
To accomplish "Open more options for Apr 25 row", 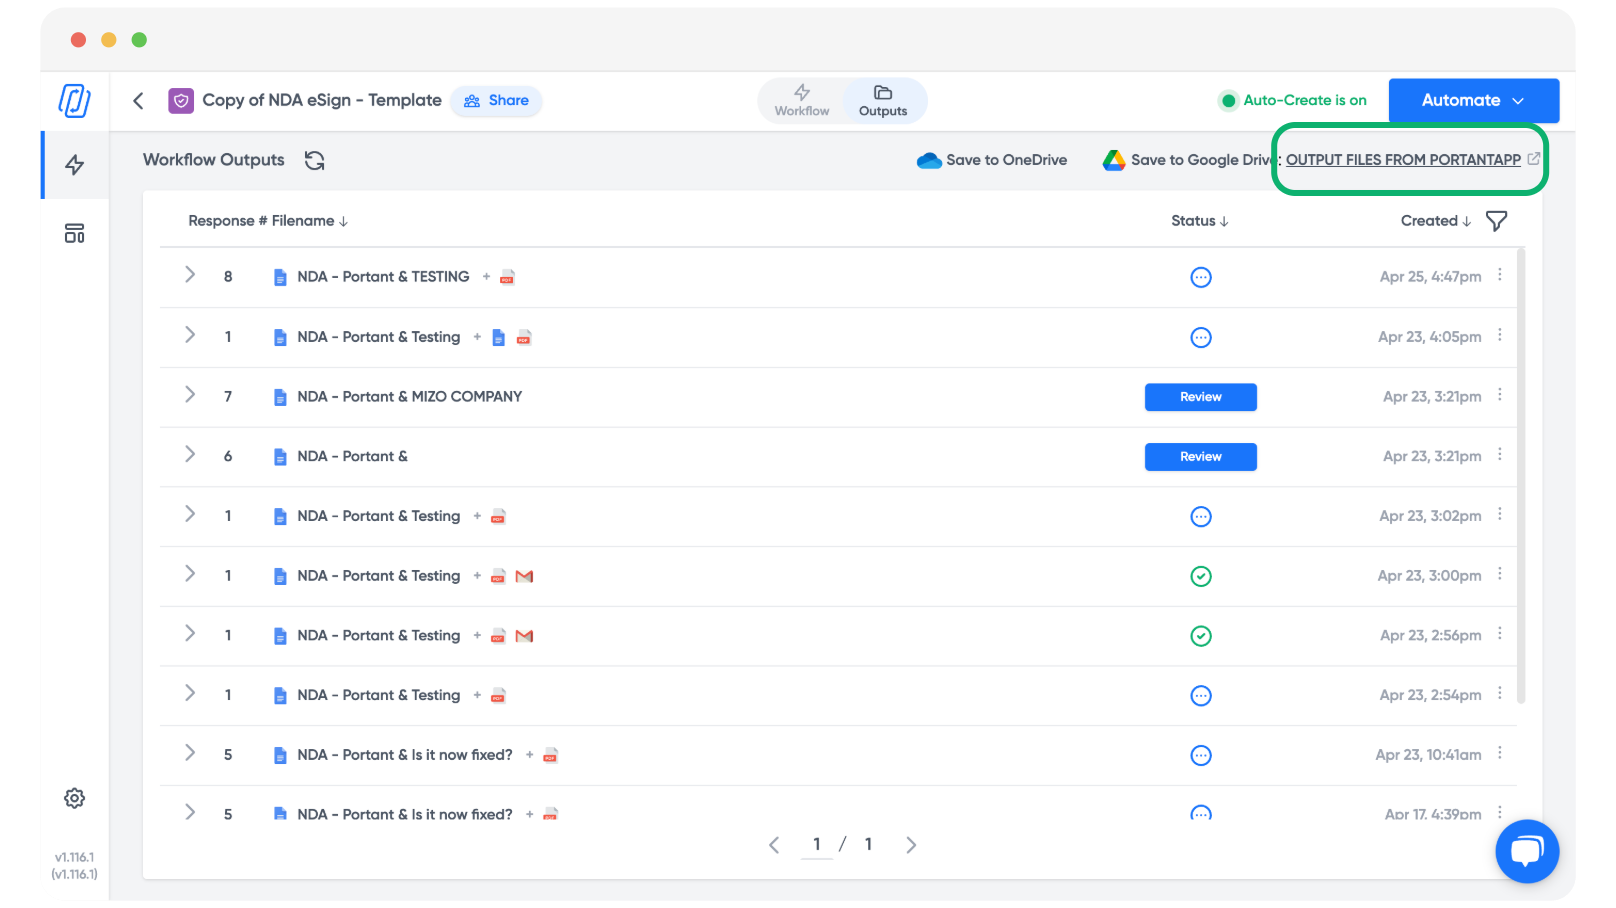I will [1499, 275].
